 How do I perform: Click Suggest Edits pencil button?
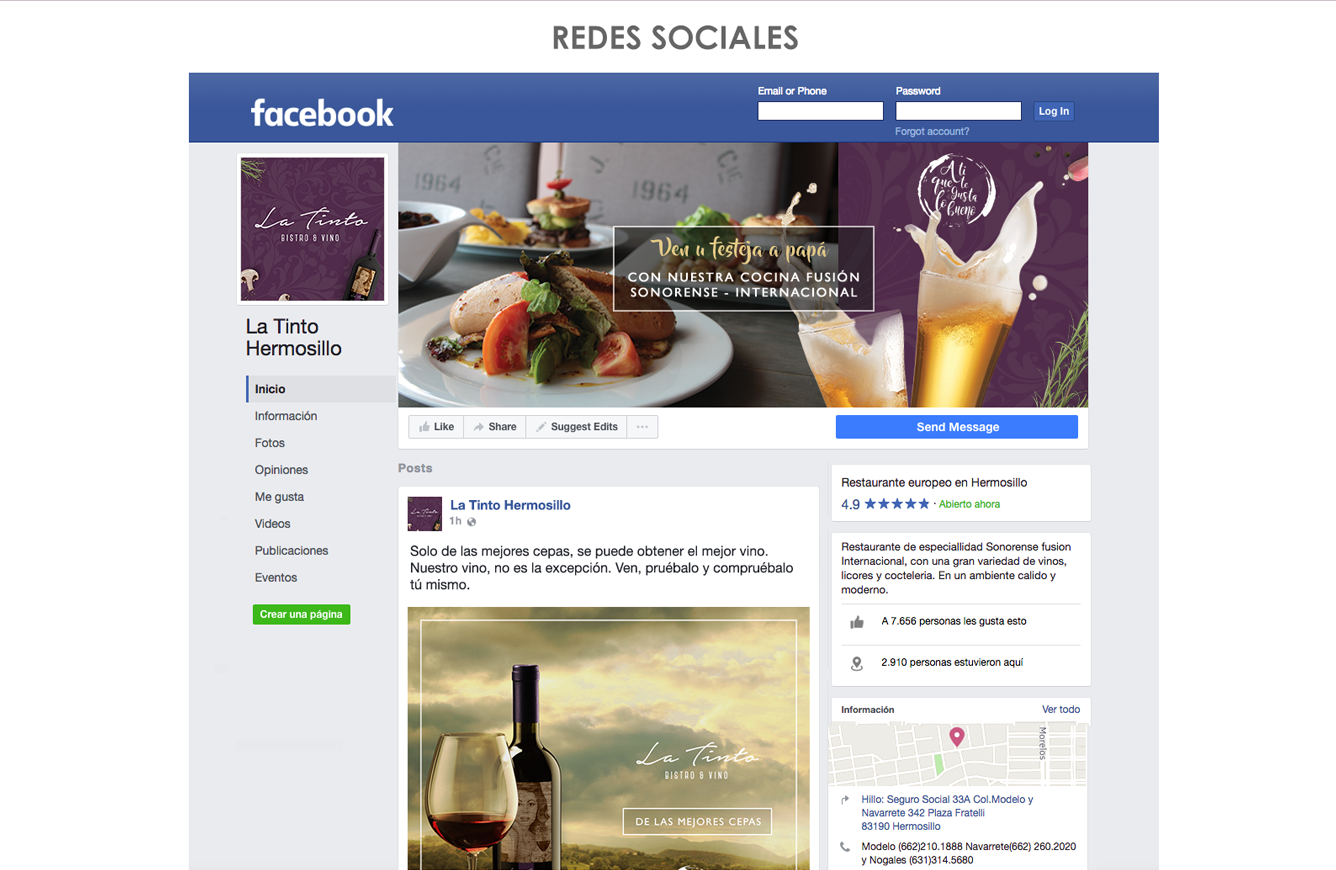(x=577, y=427)
